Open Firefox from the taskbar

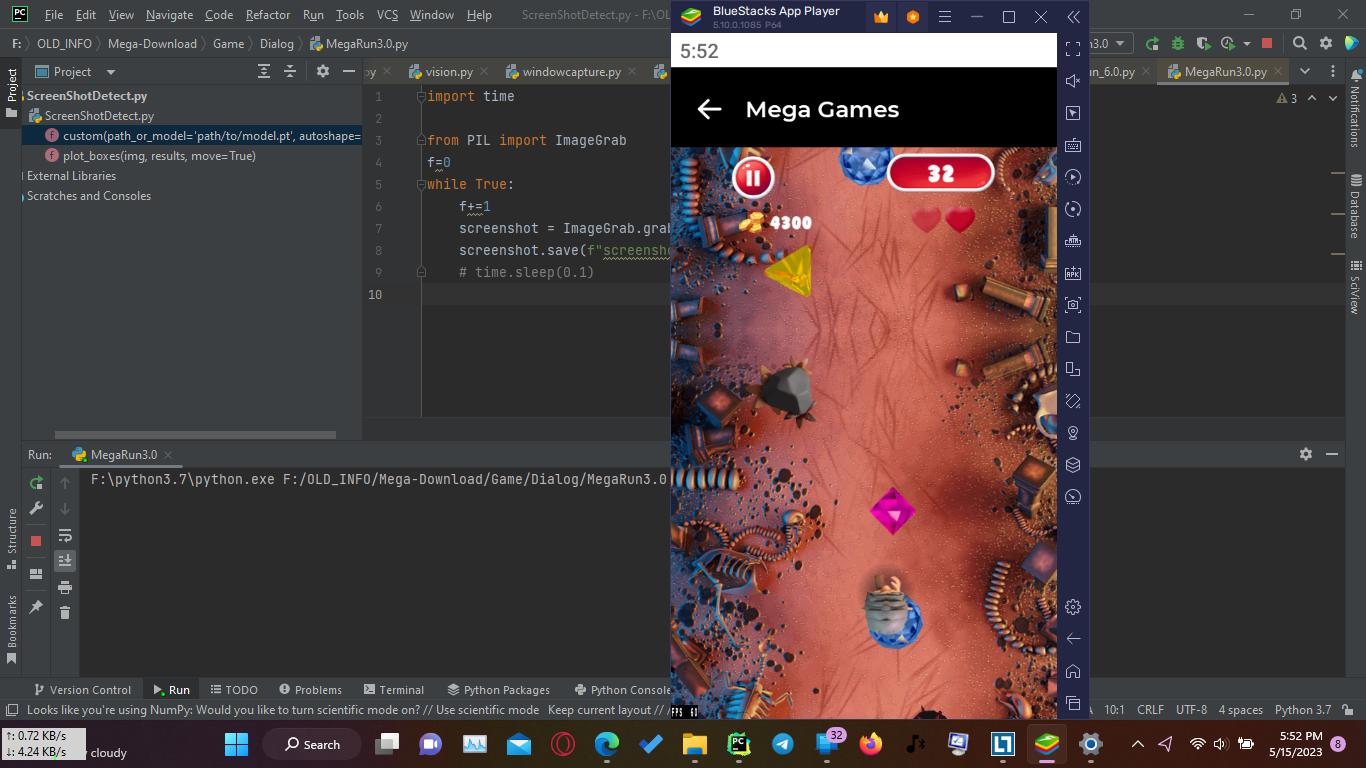[x=871, y=744]
